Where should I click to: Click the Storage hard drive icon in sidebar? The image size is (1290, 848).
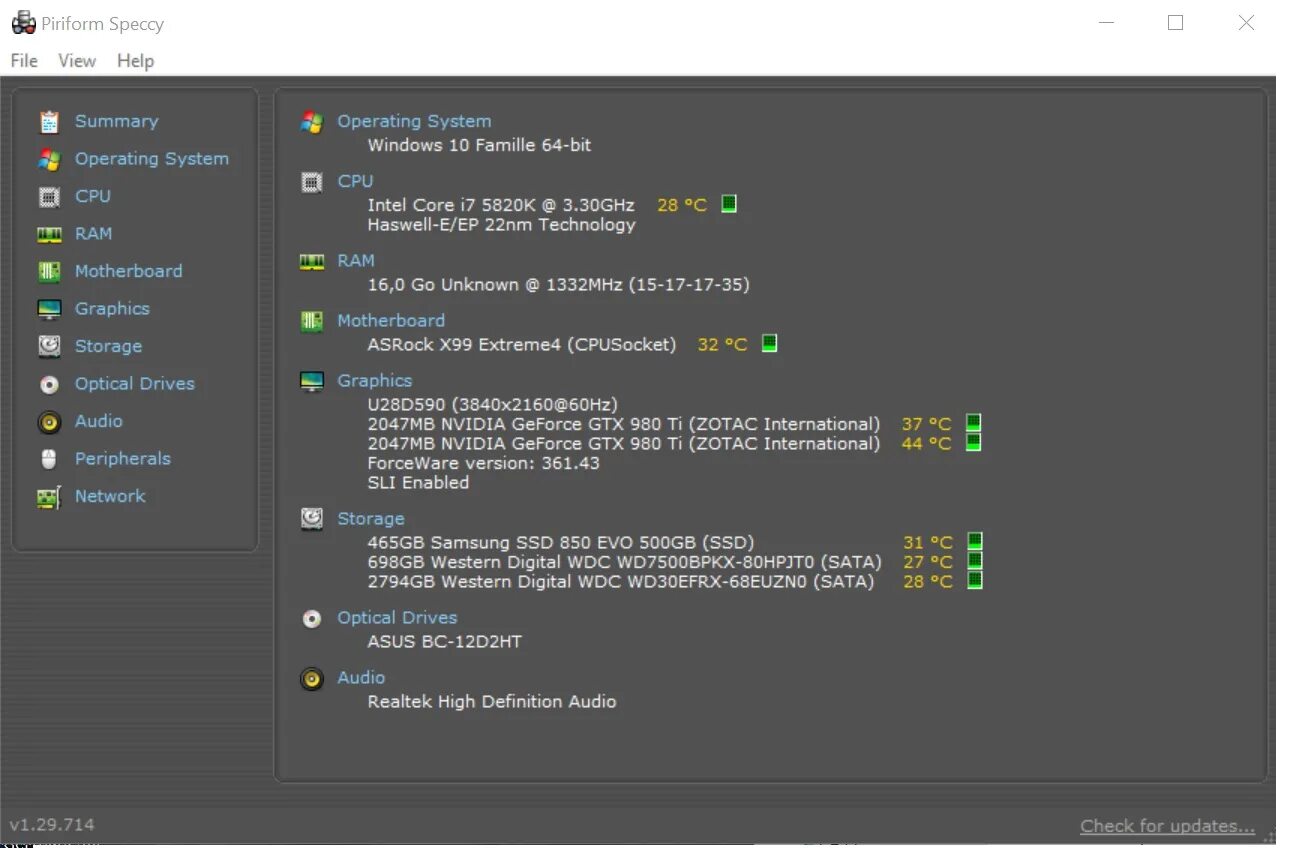tap(49, 347)
